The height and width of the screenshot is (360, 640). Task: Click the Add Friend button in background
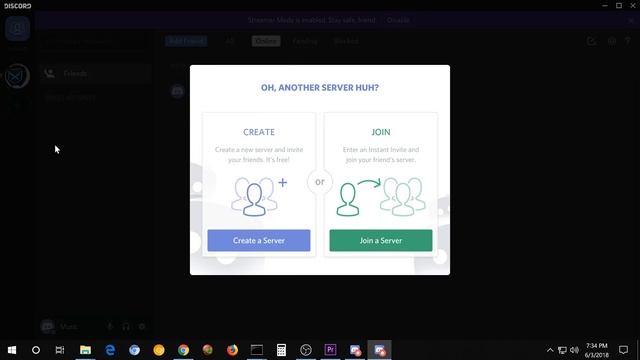point(186,41)
